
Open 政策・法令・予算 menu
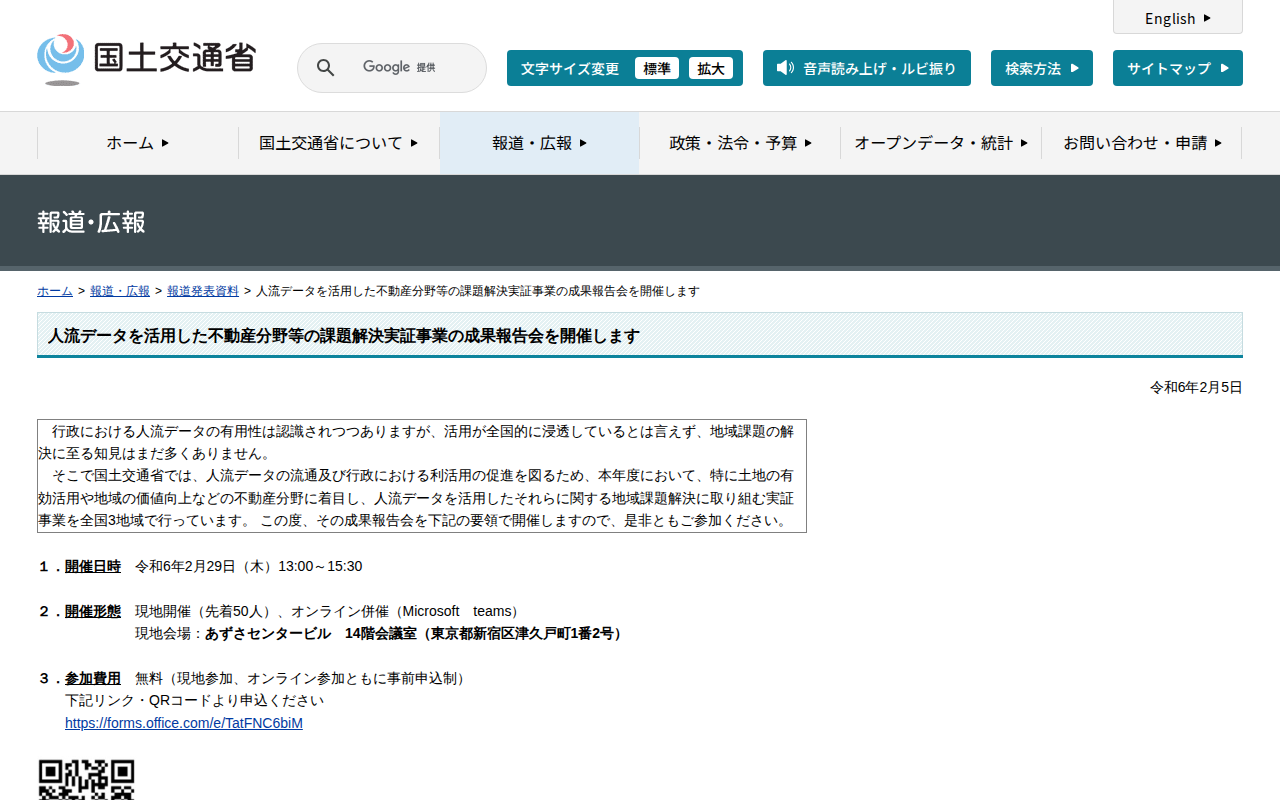pyautogui.click(x=740, y=143)
